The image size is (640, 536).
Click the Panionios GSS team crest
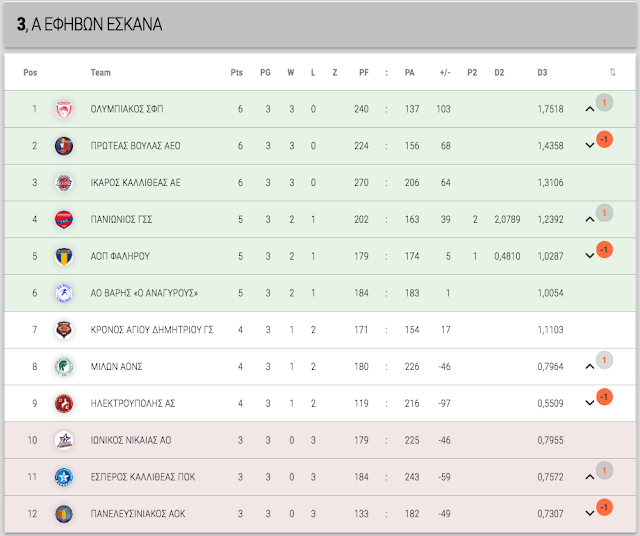point(64,220)
